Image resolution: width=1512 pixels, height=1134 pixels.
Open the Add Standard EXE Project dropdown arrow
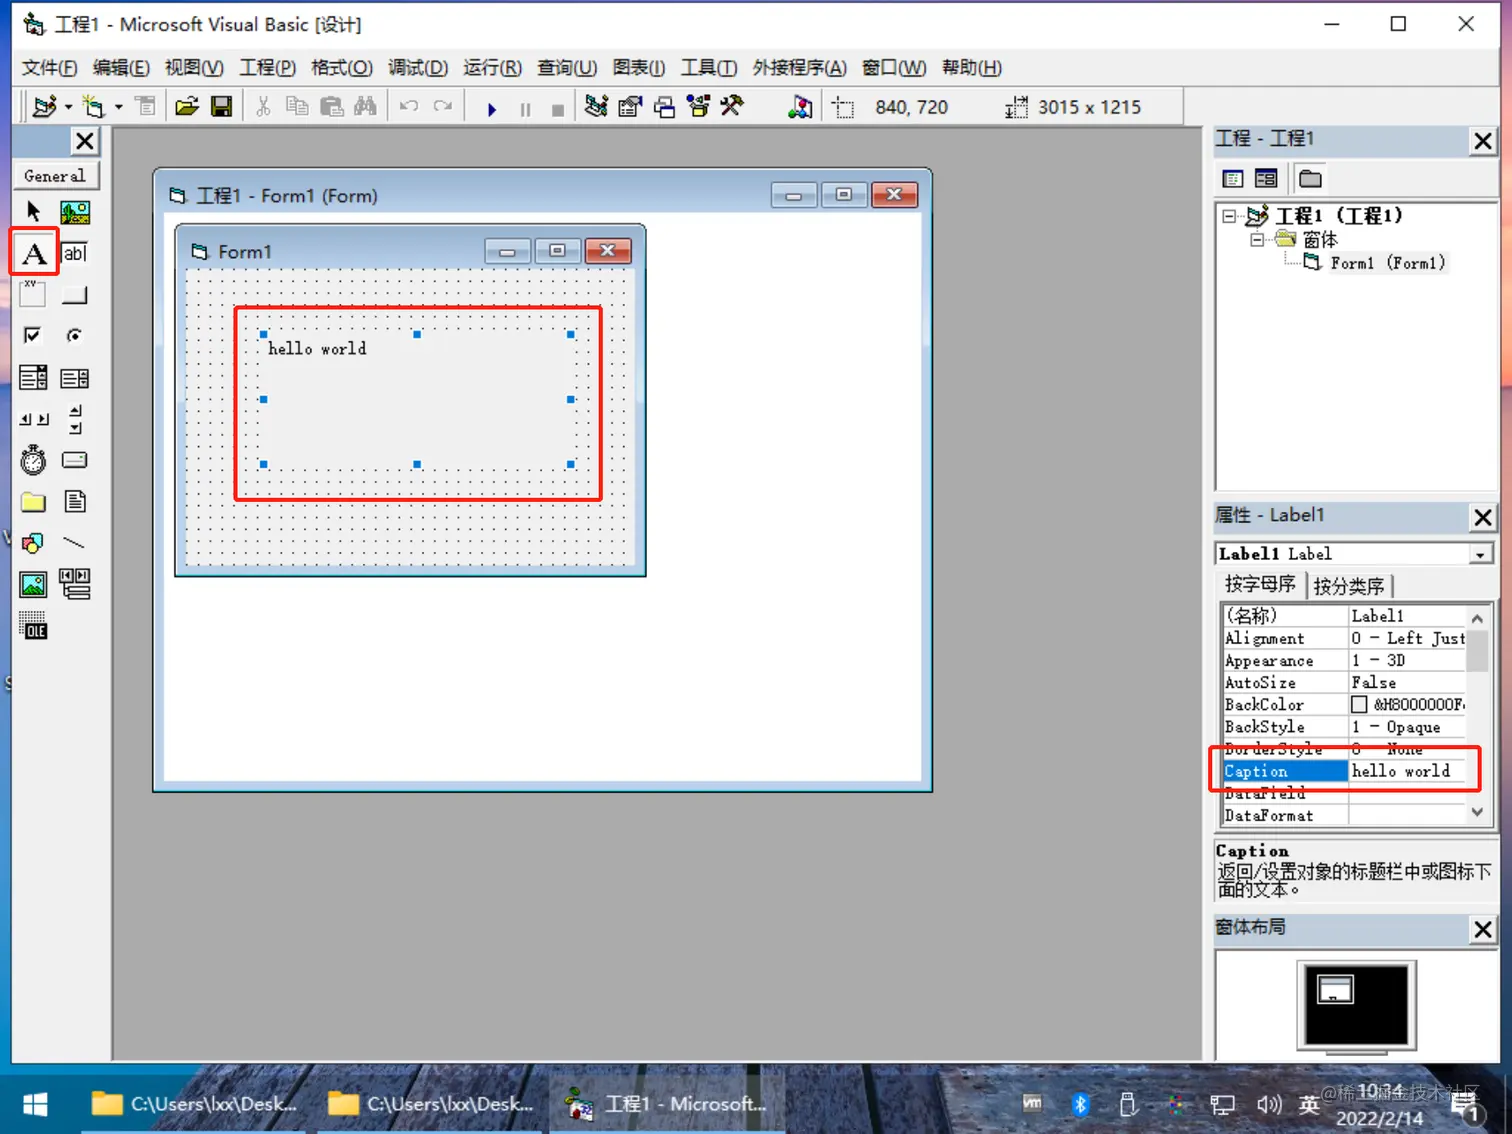click(x=68, y=107)
